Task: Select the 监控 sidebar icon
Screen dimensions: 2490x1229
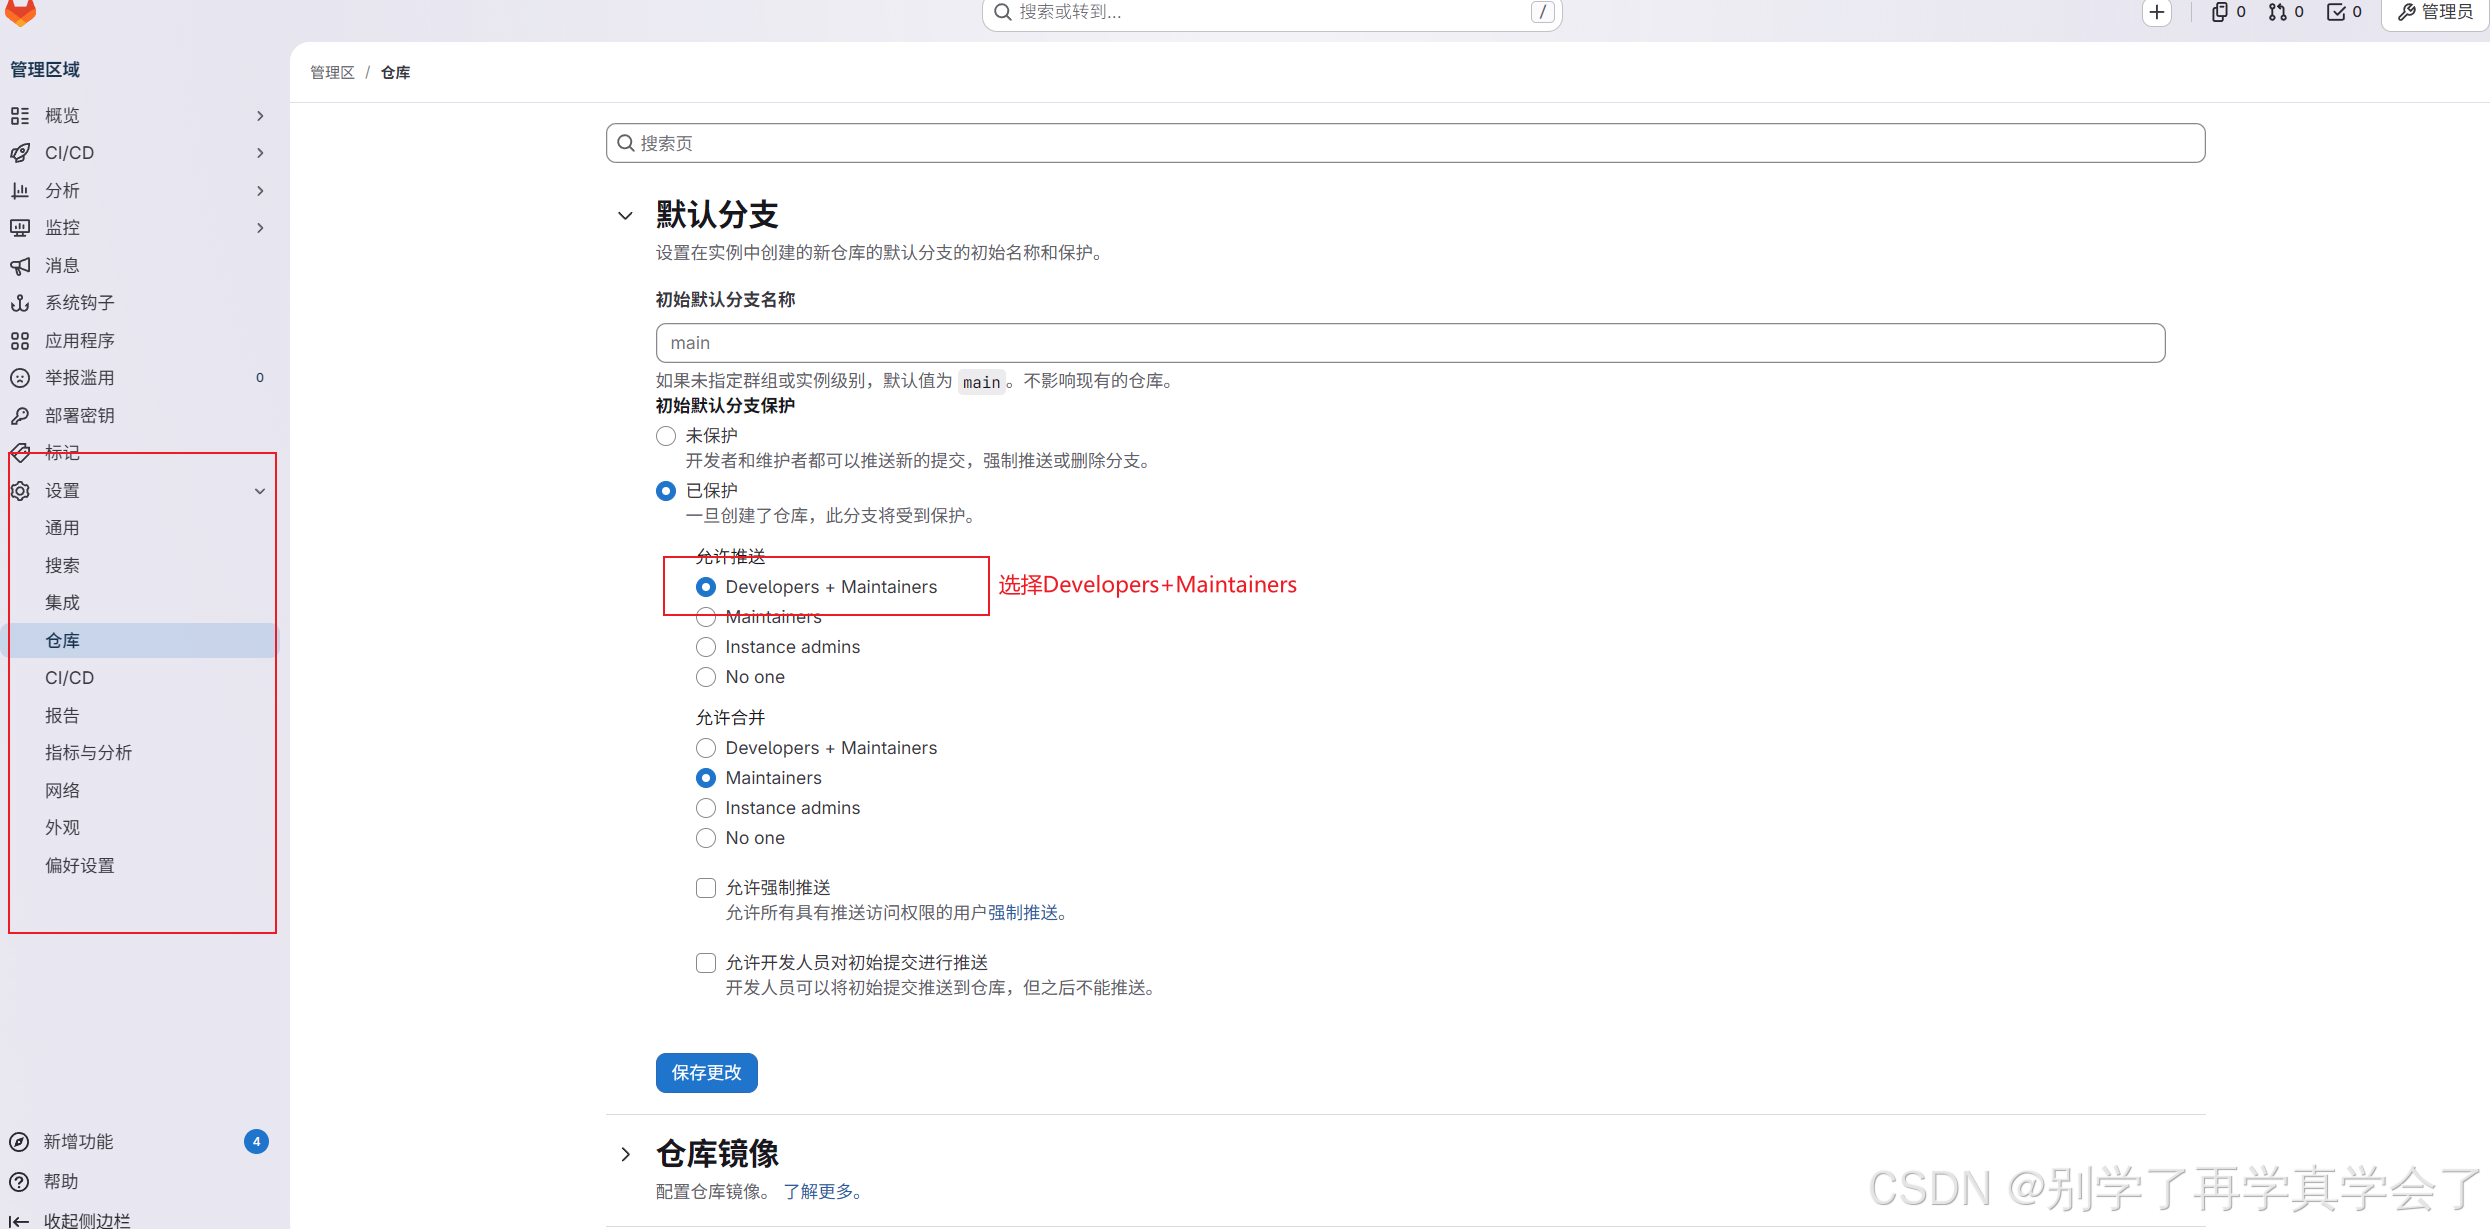Action: (x=20, y=227)
